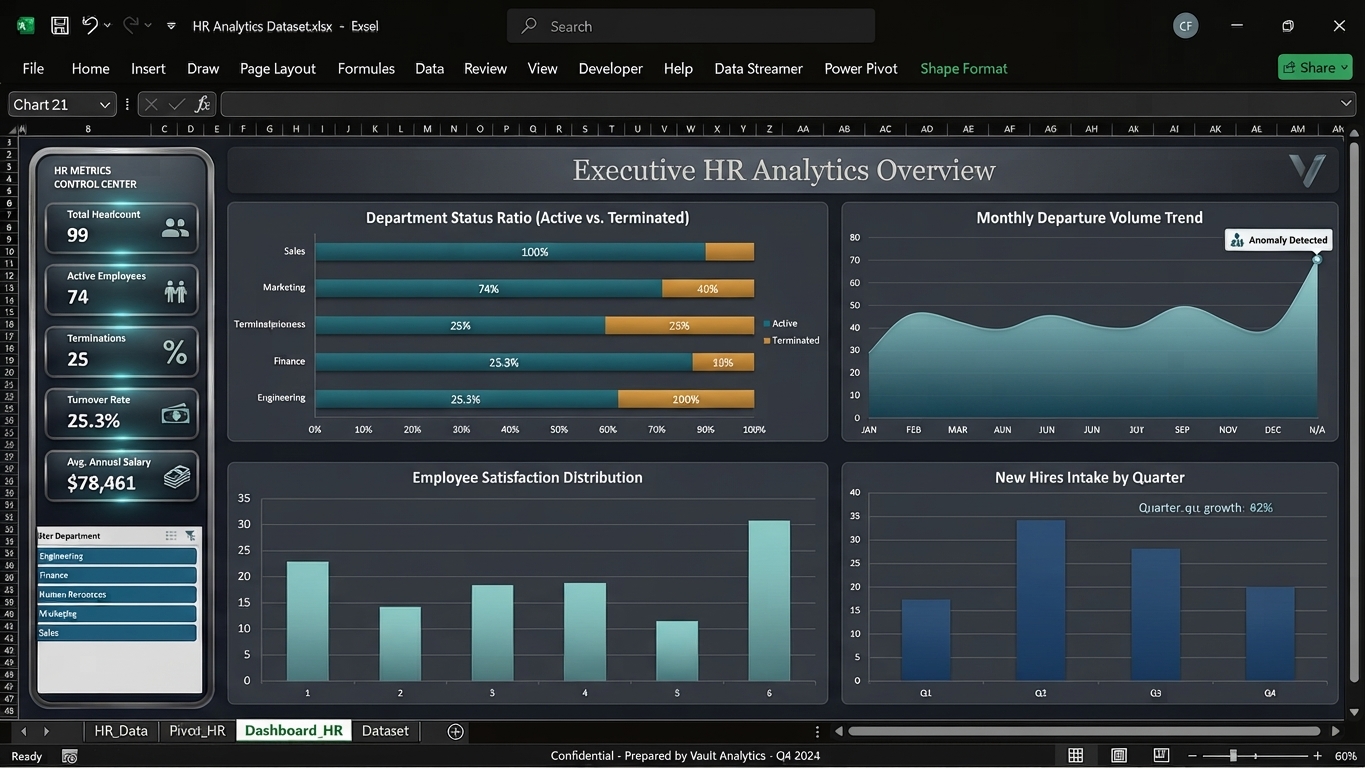Click the Total Headcount KPI card

click(x=122, y=228)
